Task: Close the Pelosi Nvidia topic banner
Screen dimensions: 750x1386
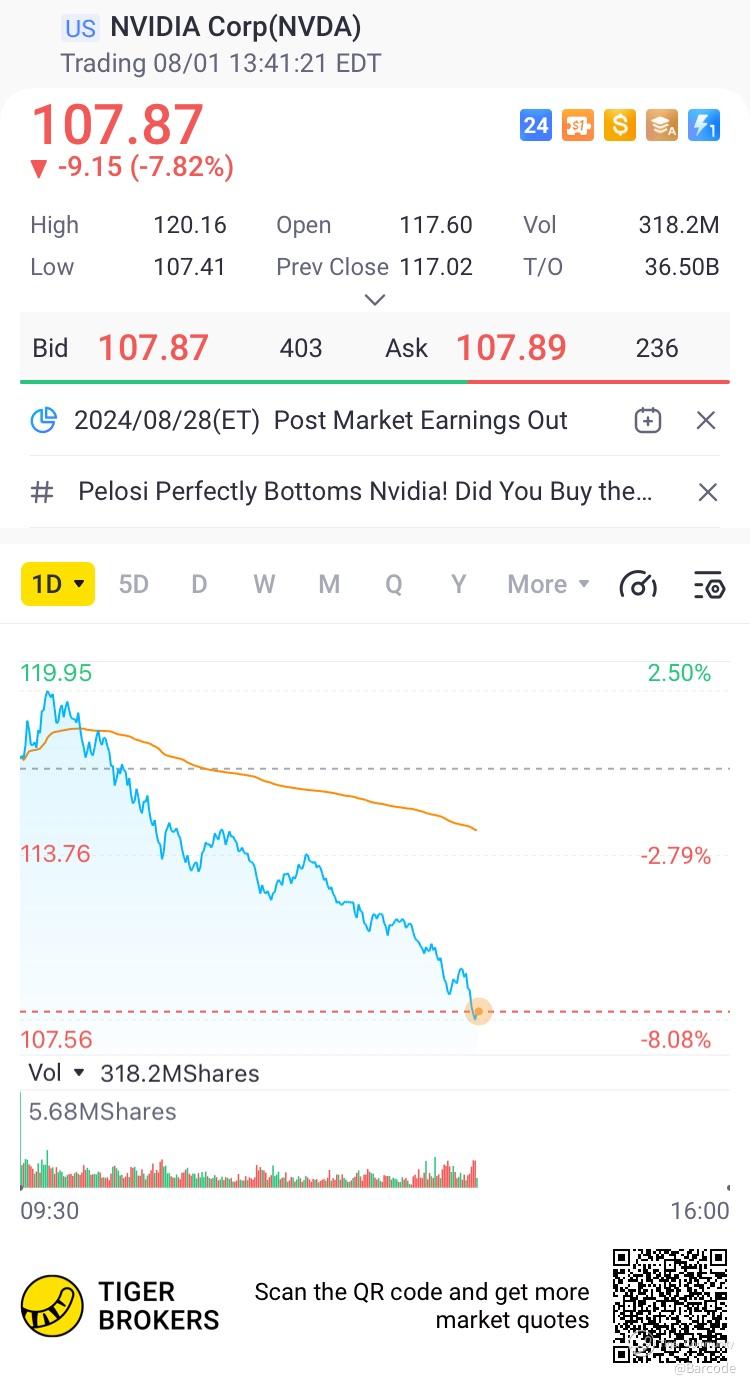Action: 707,492
